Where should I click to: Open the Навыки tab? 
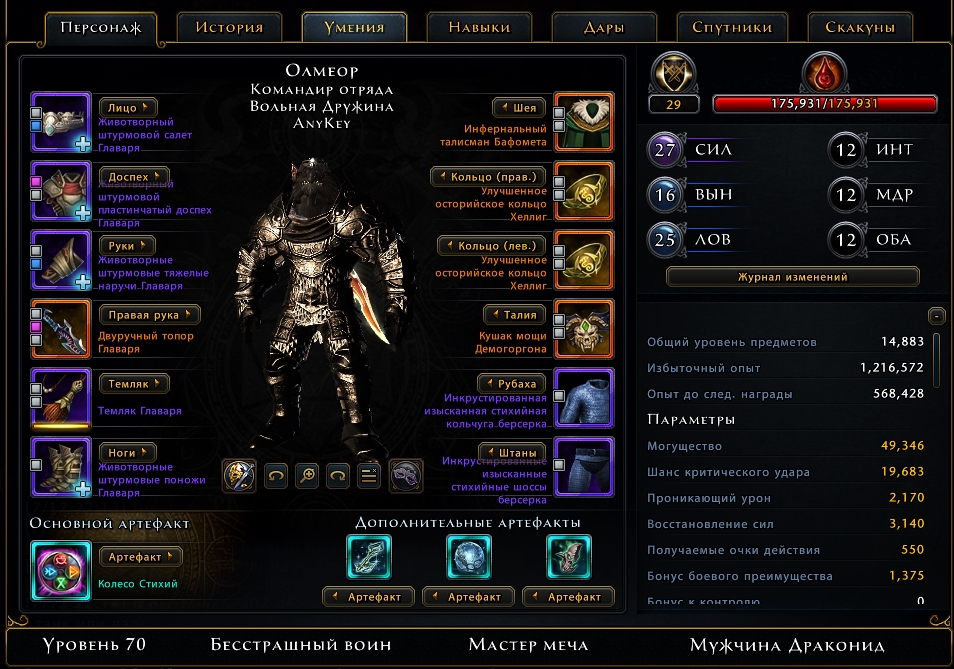tap(479, 27)
